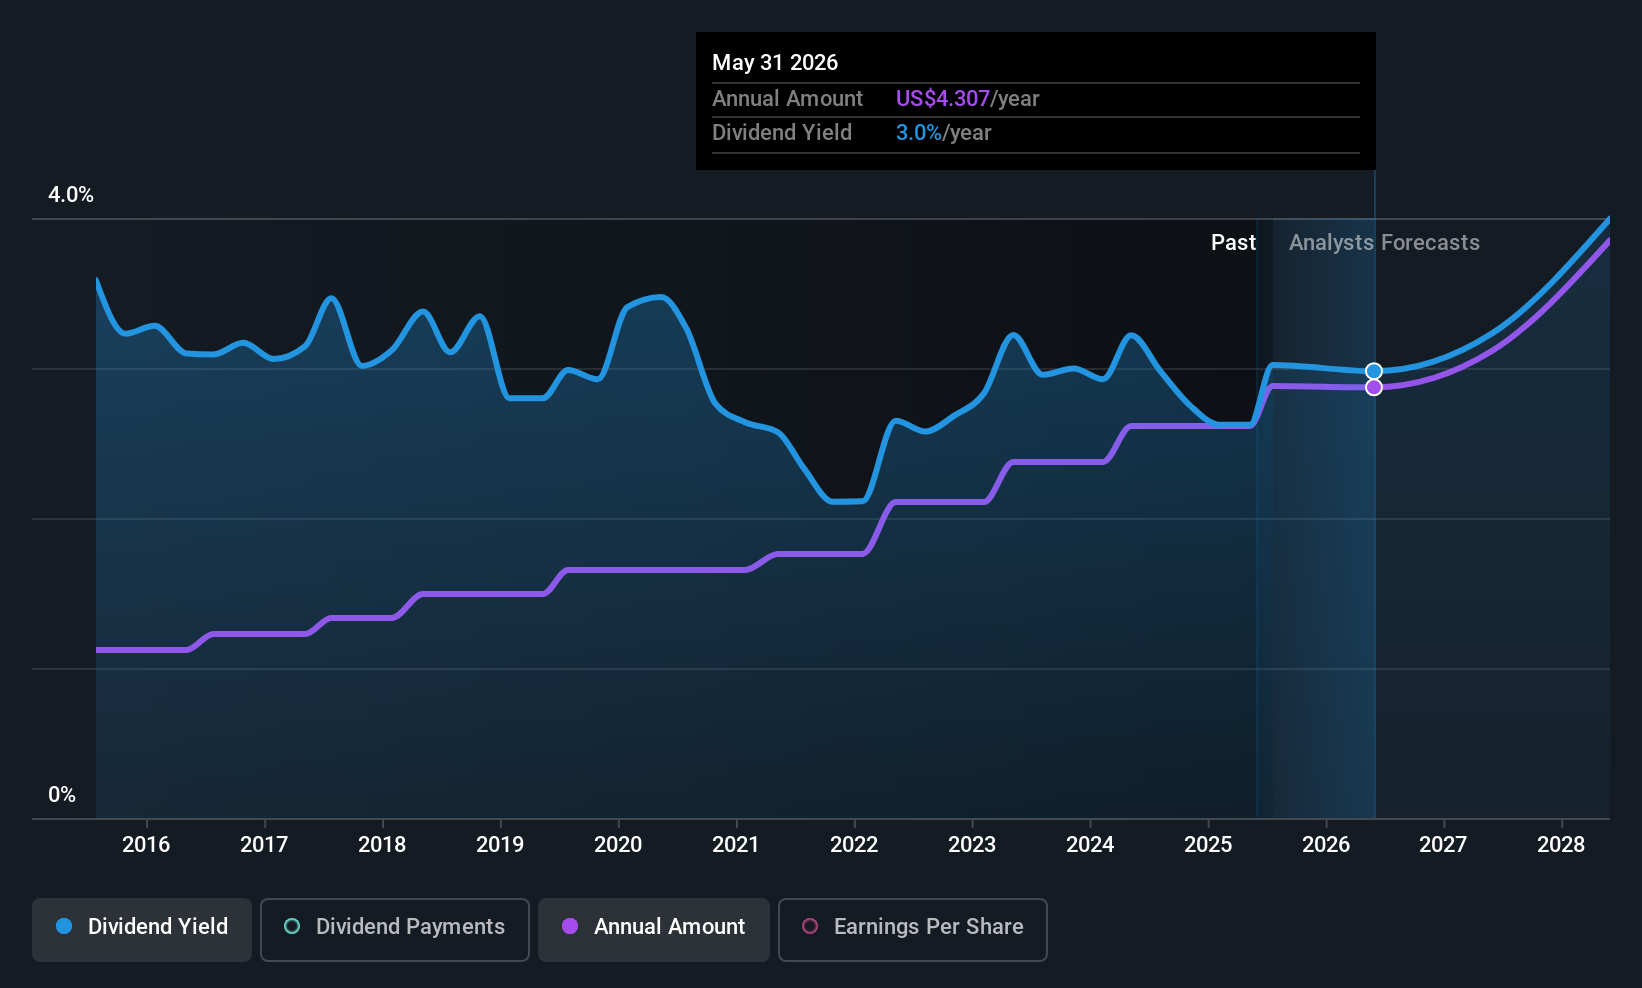The image size is (1642, 988).
Task: Click the 2017 x-axis label
Action: tap(264, 845)
